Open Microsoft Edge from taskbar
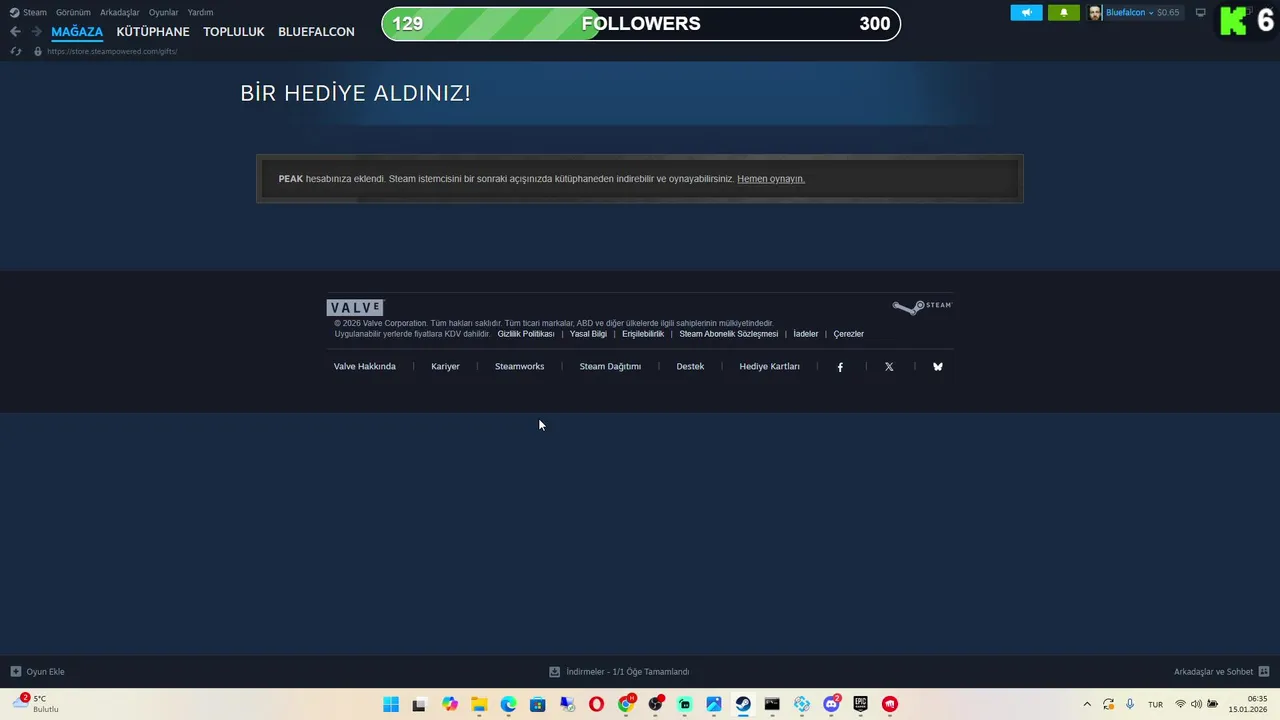 click(x=508, y=704)
